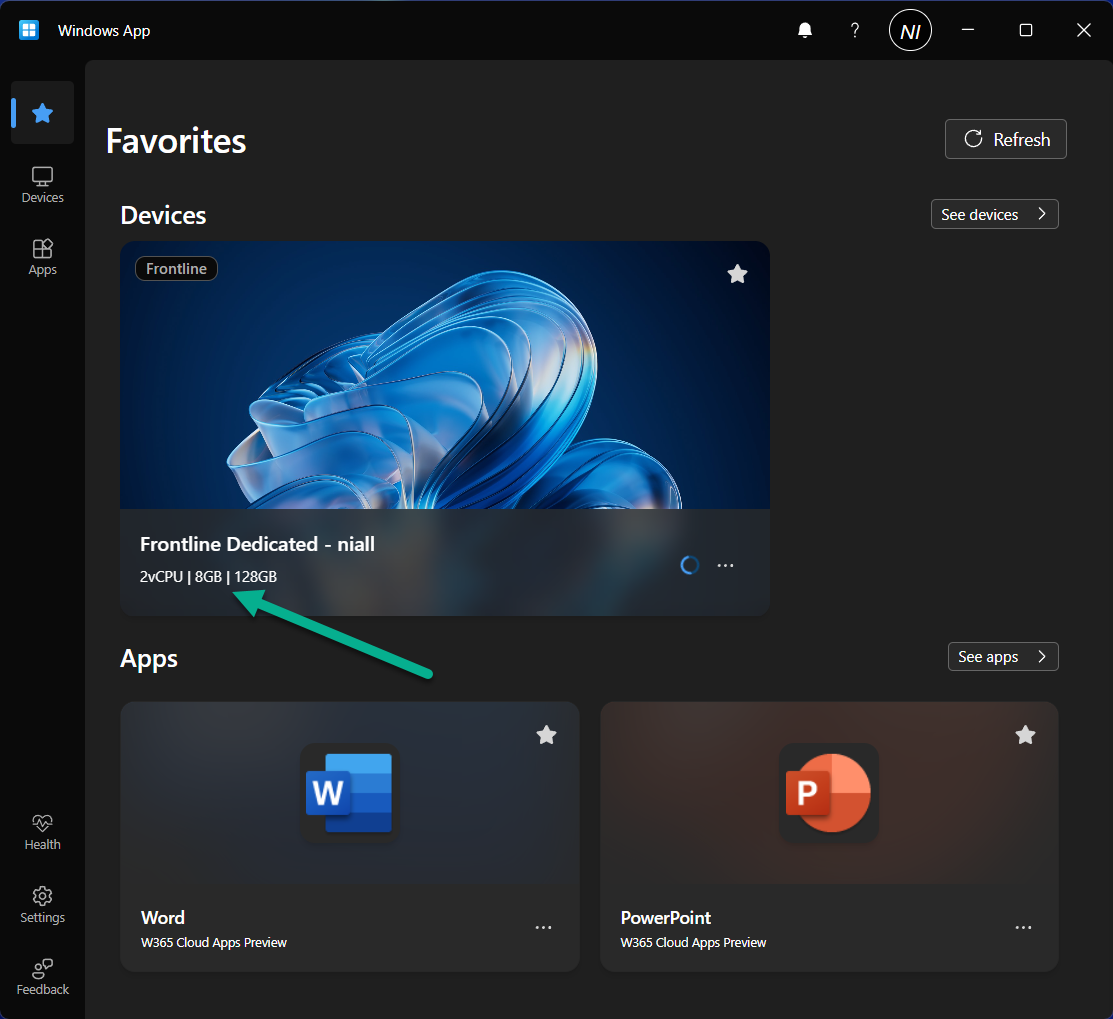Viewport: 1113px width, 1019px height.
Task: Select the Feedback icon in the sidebar
Action: [42, 975]
